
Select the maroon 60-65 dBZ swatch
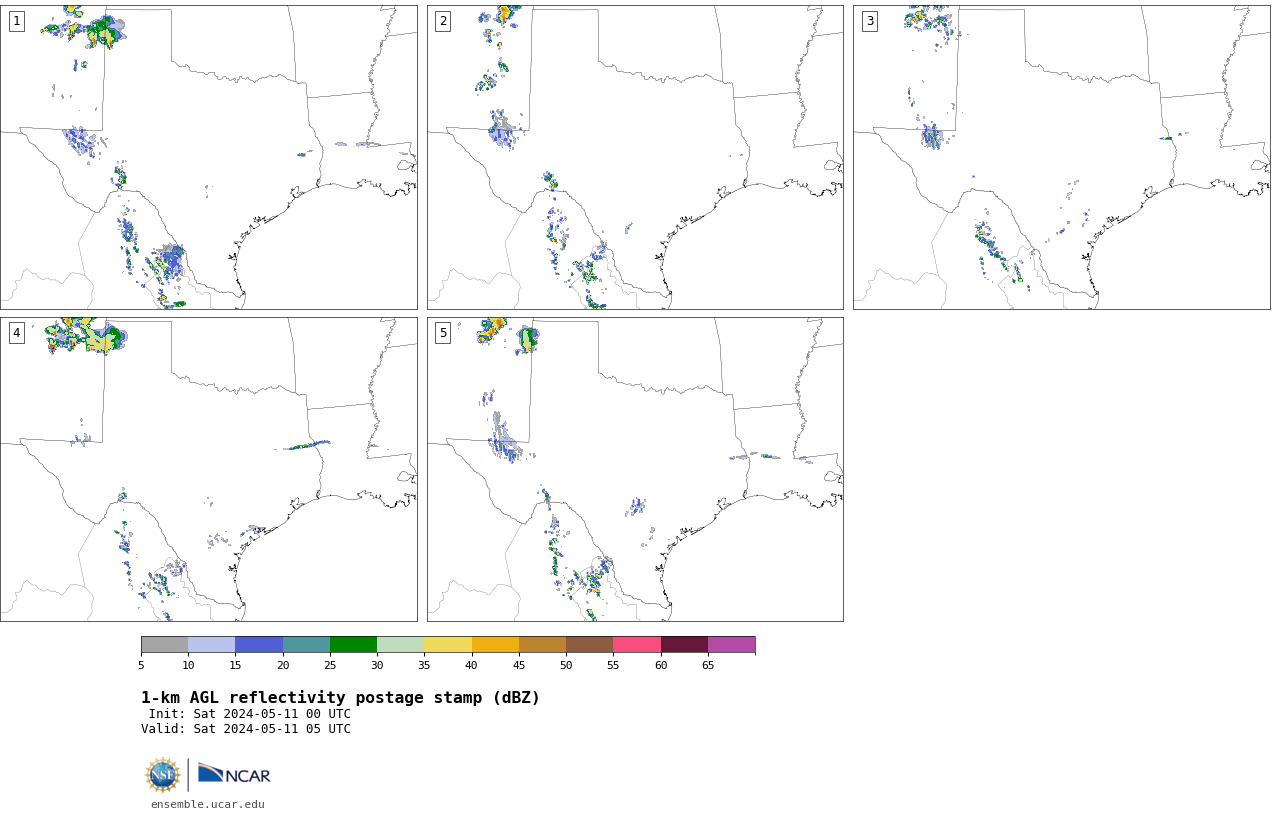tap(684, 644)
